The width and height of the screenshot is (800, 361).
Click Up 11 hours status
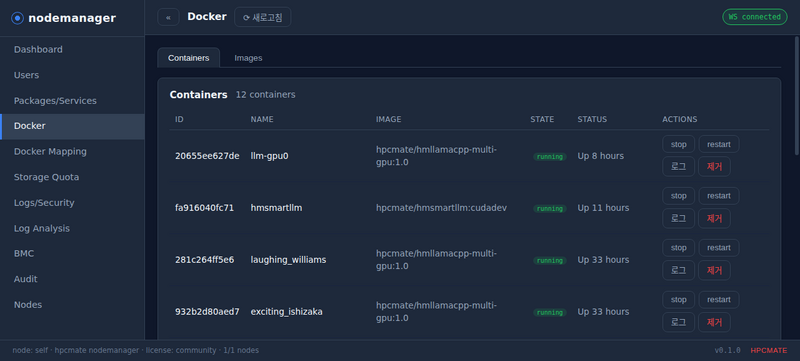(x=603, y=208)
